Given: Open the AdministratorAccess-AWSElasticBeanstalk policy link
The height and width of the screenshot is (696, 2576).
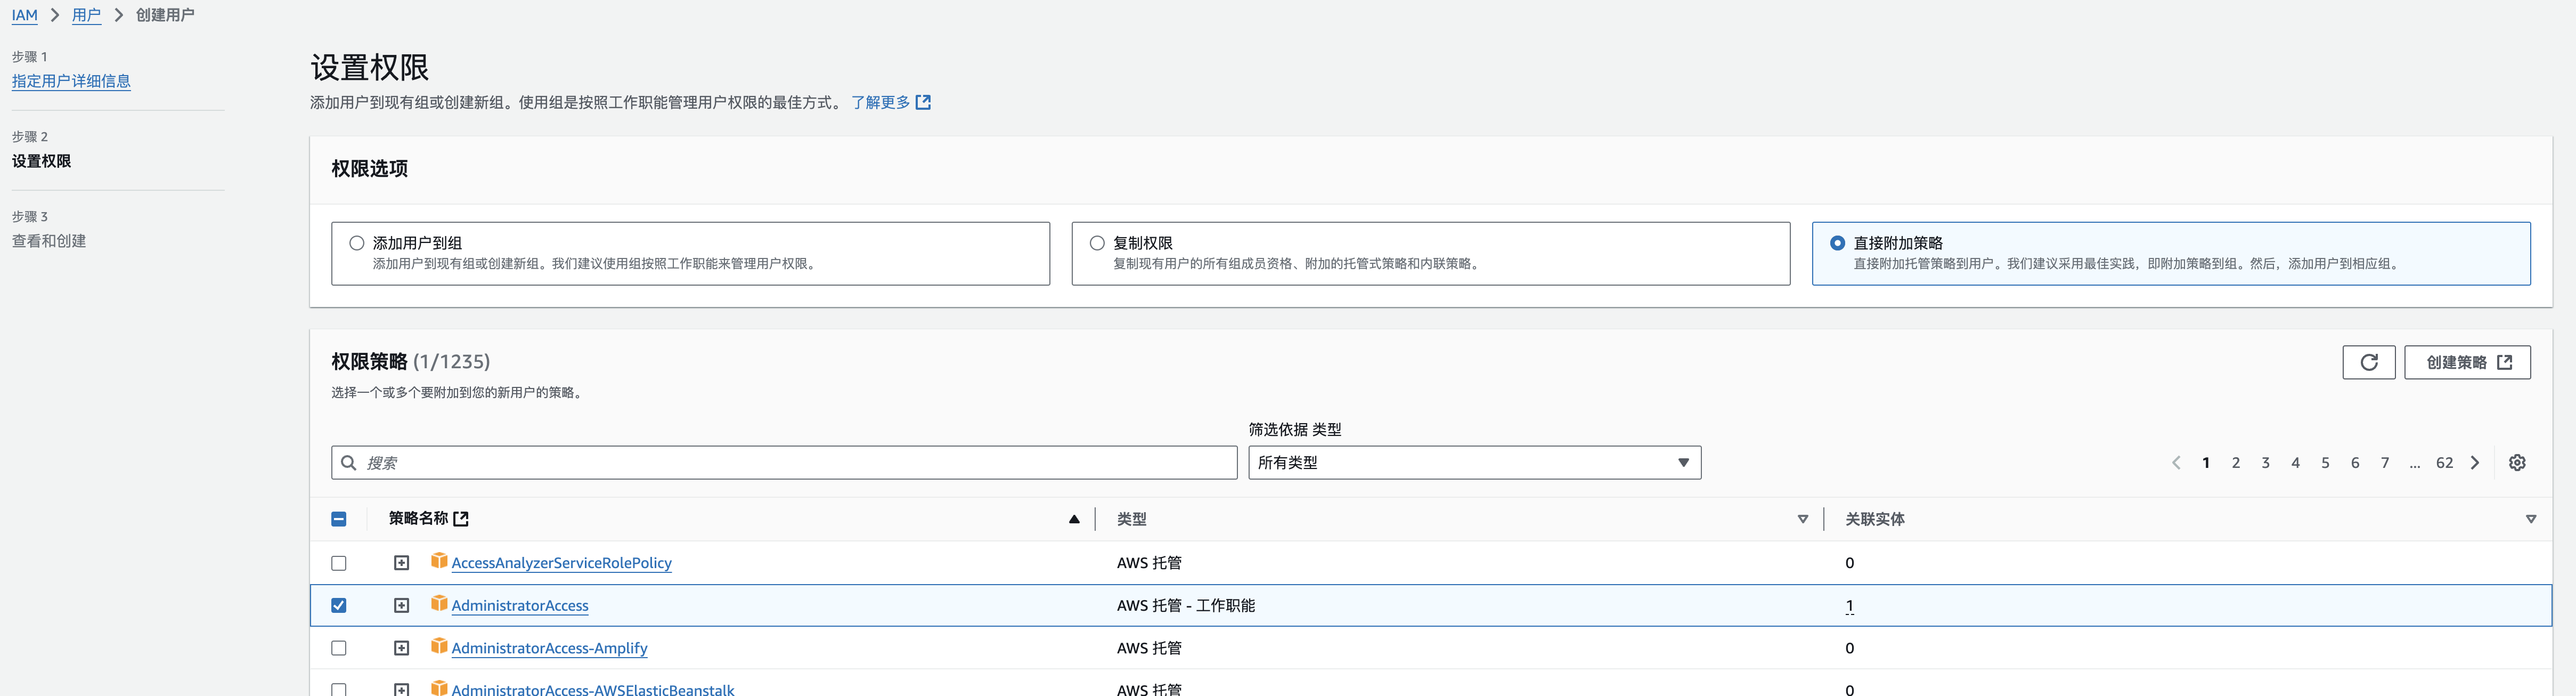Looking at the screenshot, I should click(593, 689).
